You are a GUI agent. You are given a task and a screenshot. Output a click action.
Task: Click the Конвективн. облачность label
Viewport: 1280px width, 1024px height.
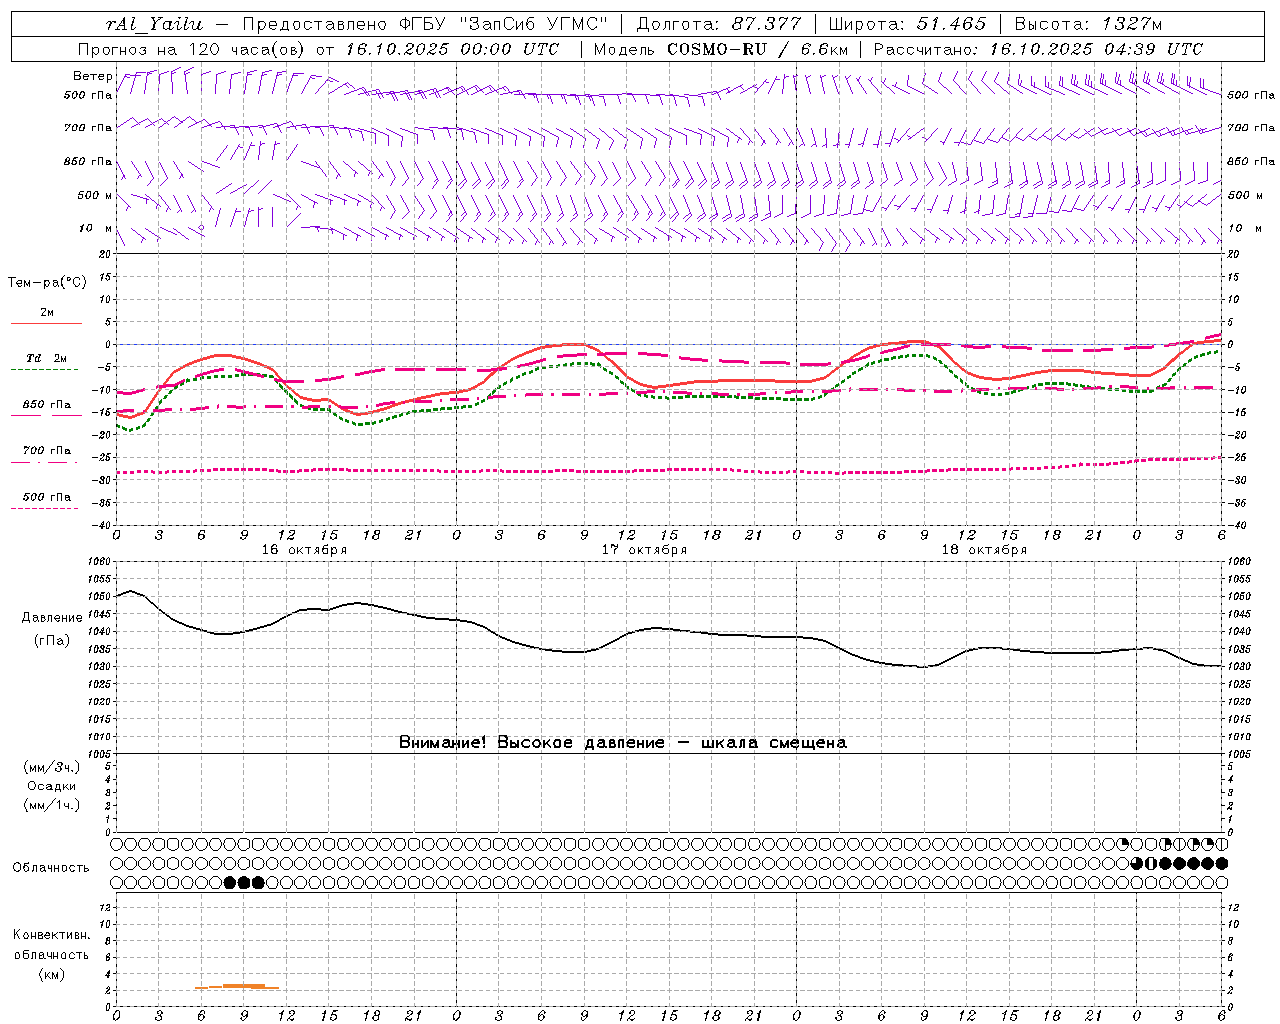click(51, 945)
